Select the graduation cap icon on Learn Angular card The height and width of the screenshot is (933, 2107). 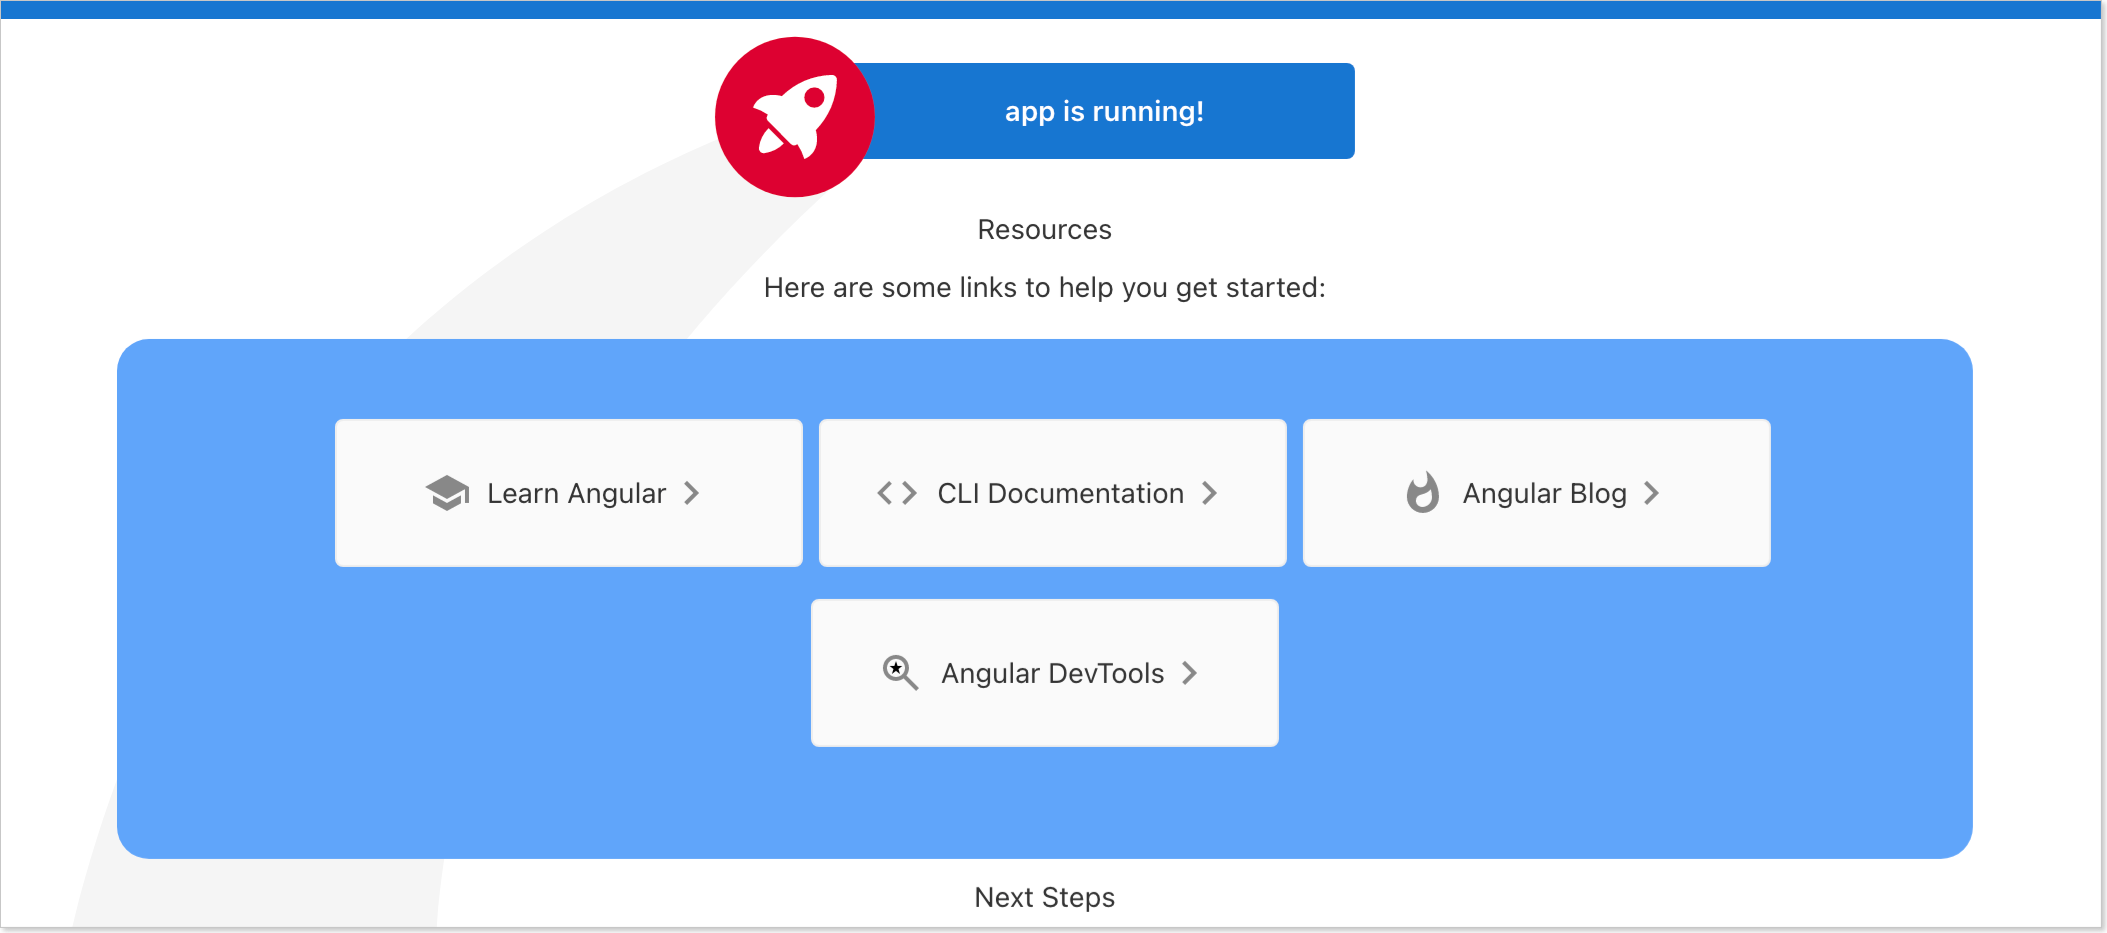coord(447,492)
